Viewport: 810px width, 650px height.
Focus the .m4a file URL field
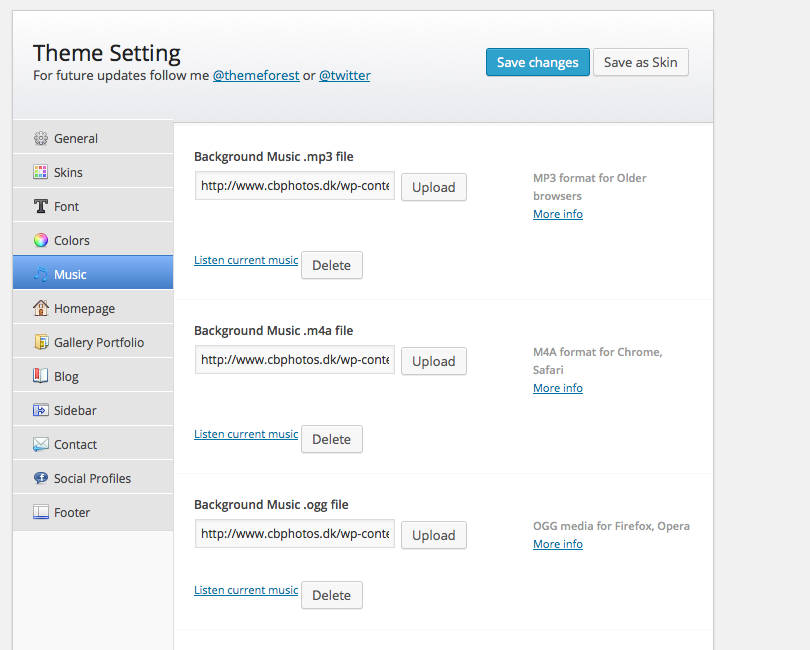click(295, 360)
